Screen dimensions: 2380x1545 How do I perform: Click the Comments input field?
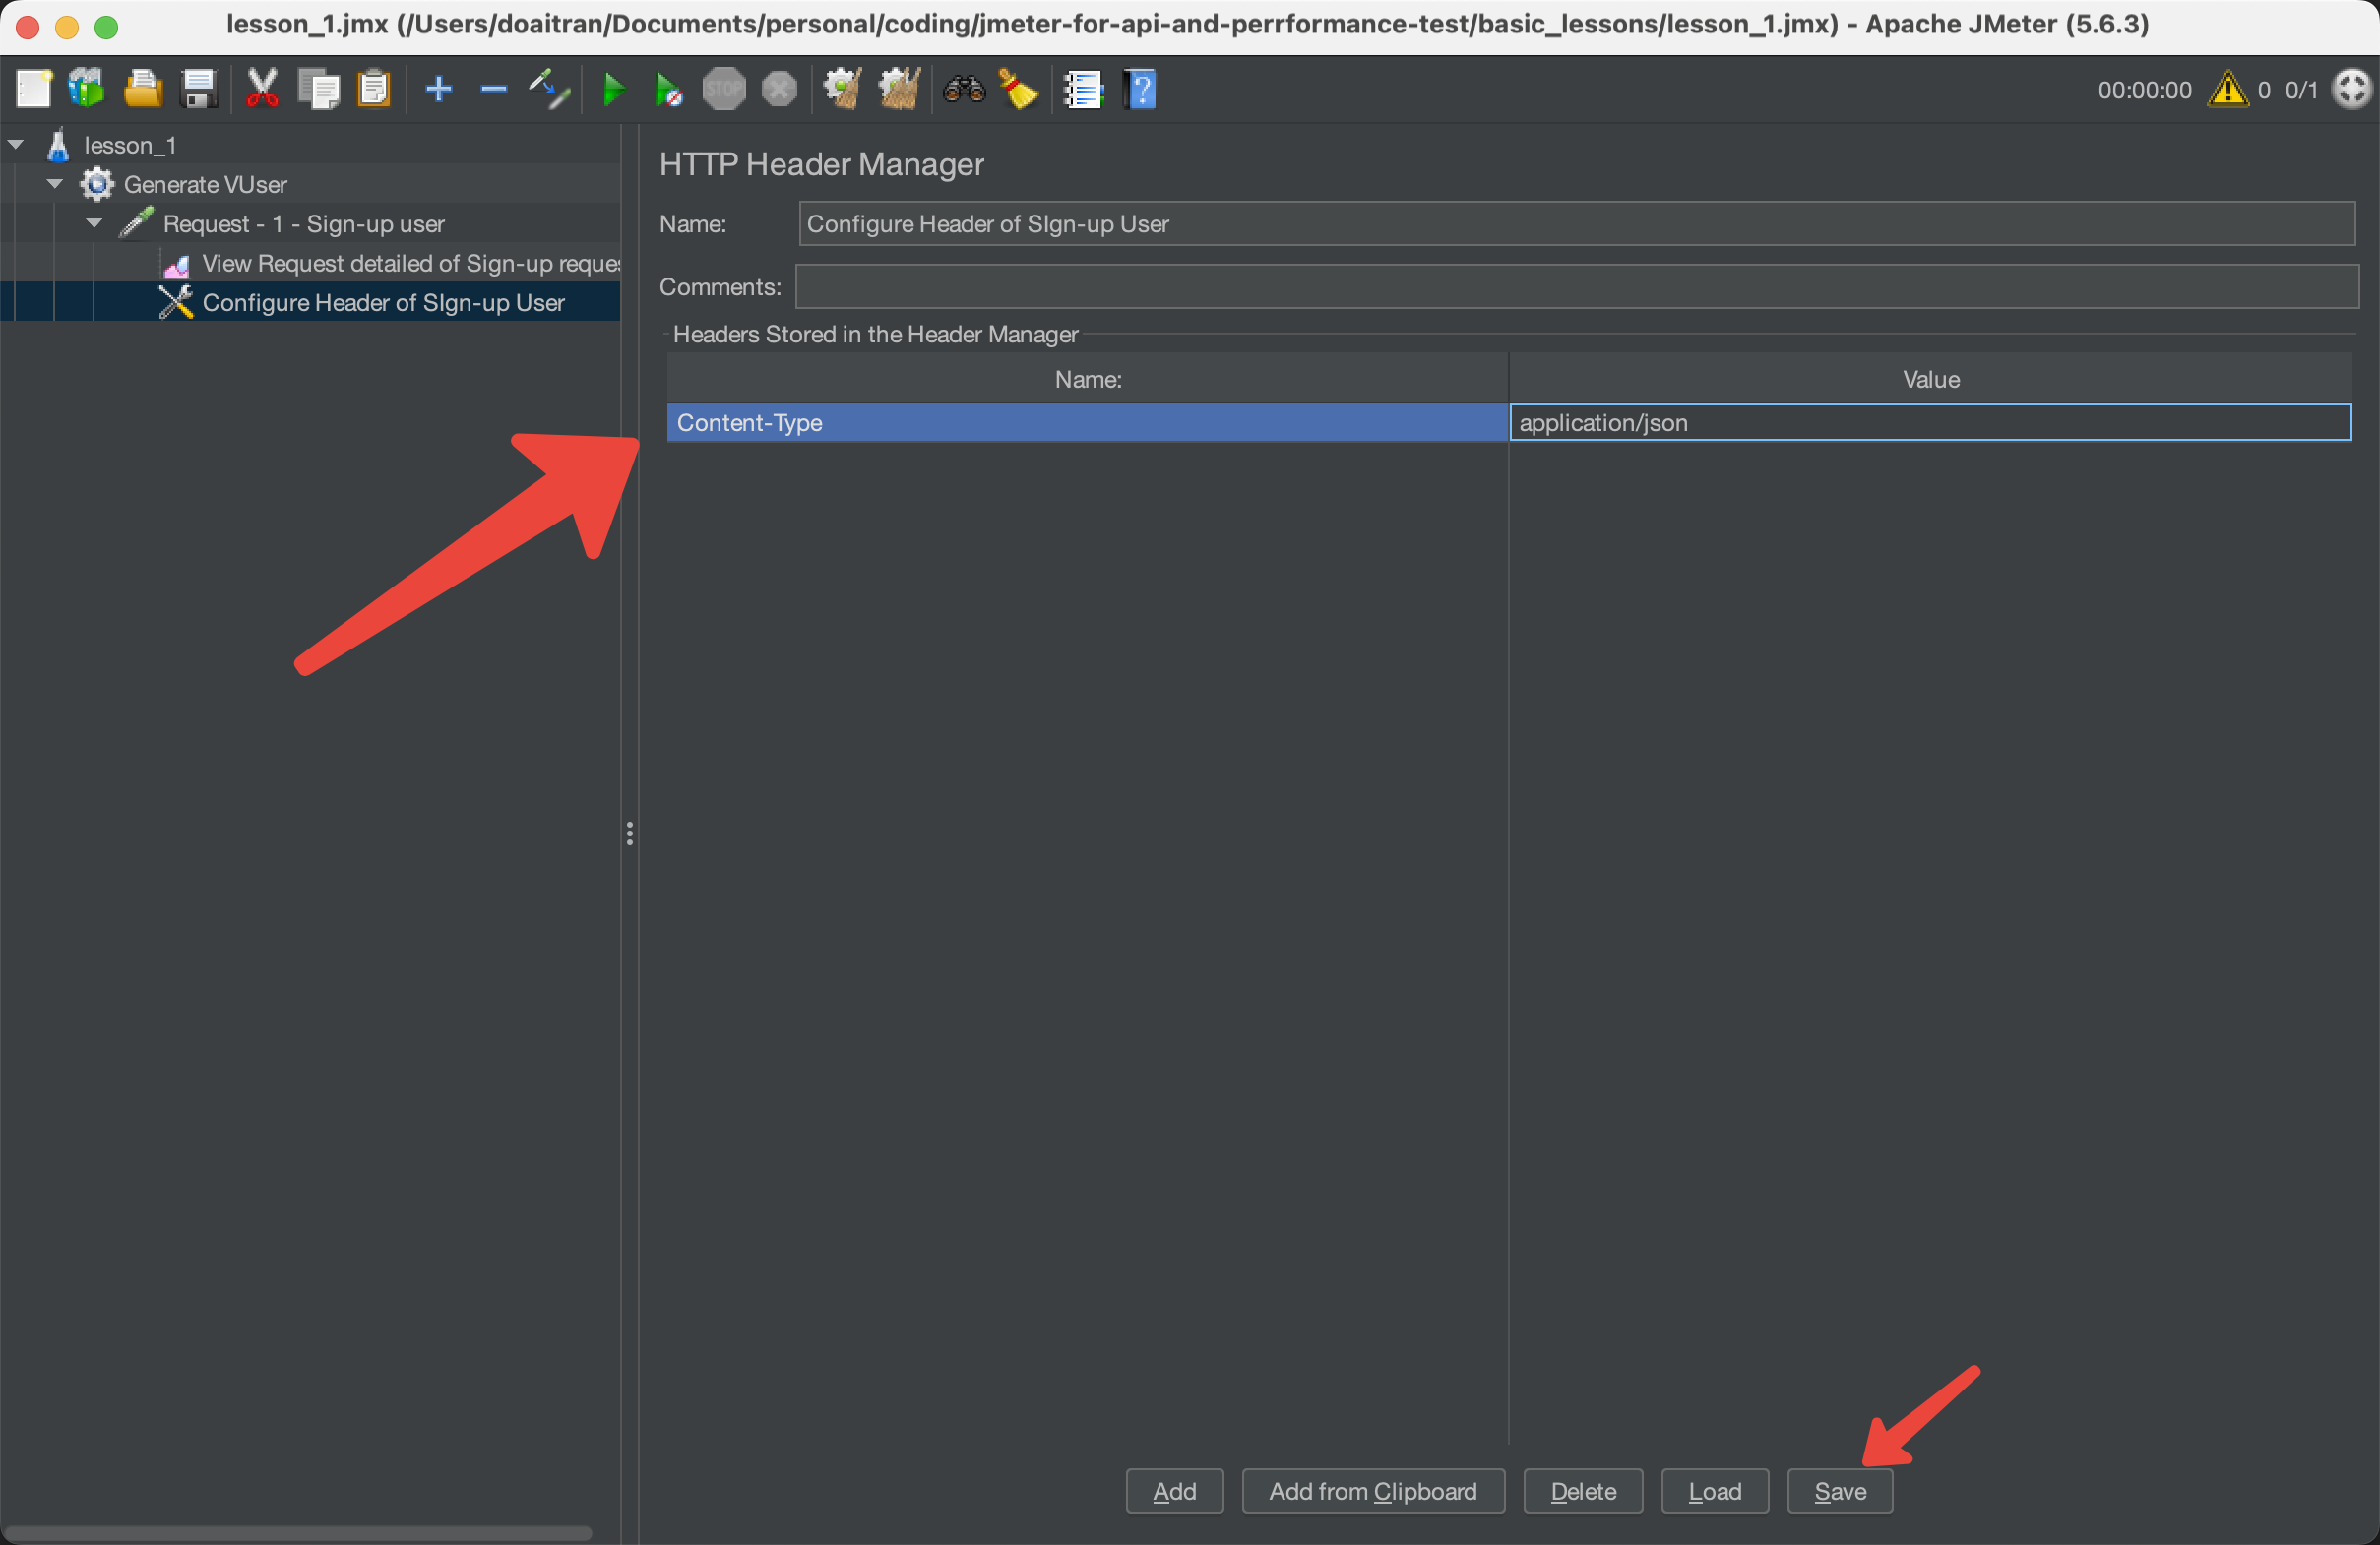(x=1576, y=287)
